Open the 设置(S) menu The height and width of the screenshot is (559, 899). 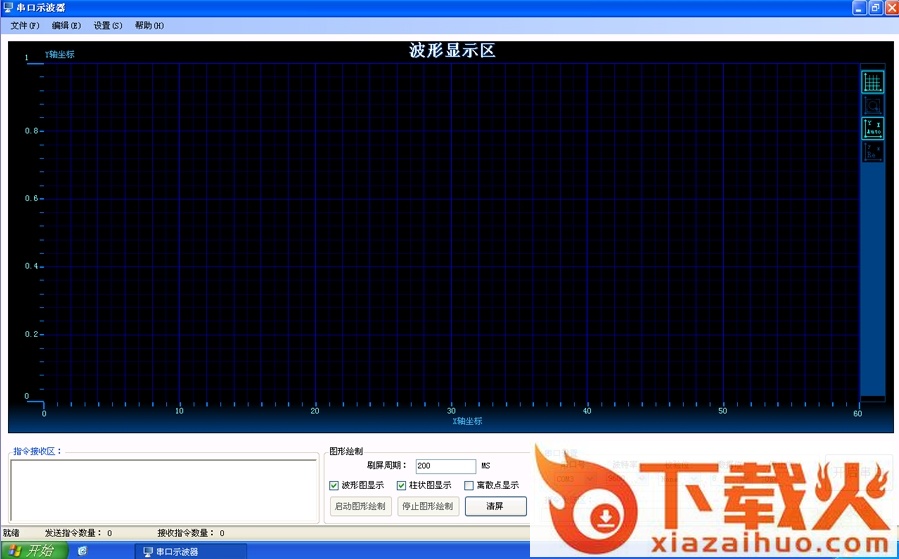(x=108, y=25)
